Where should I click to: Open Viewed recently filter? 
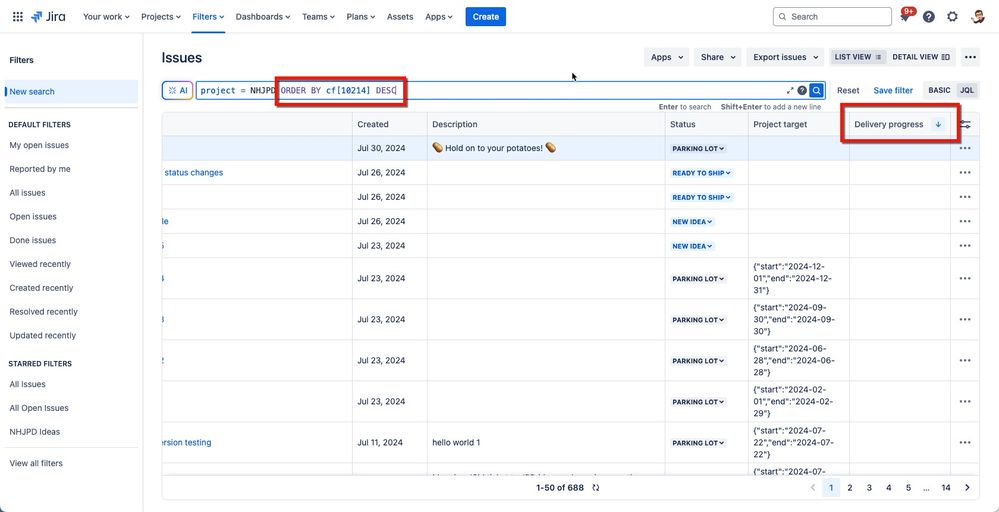[40, 264]
